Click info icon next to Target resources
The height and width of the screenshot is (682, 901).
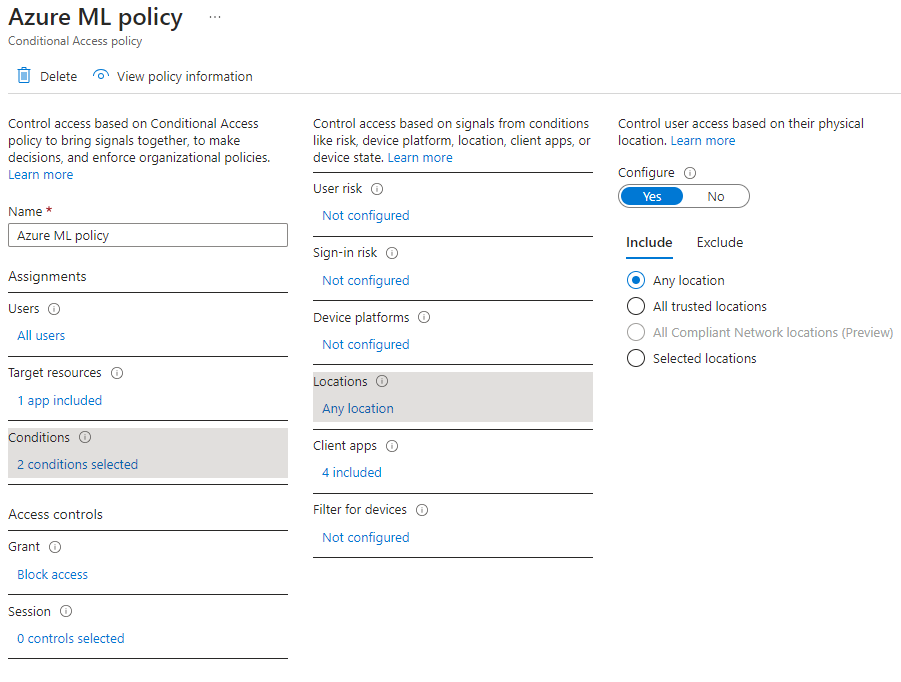[x=117, y=373]
